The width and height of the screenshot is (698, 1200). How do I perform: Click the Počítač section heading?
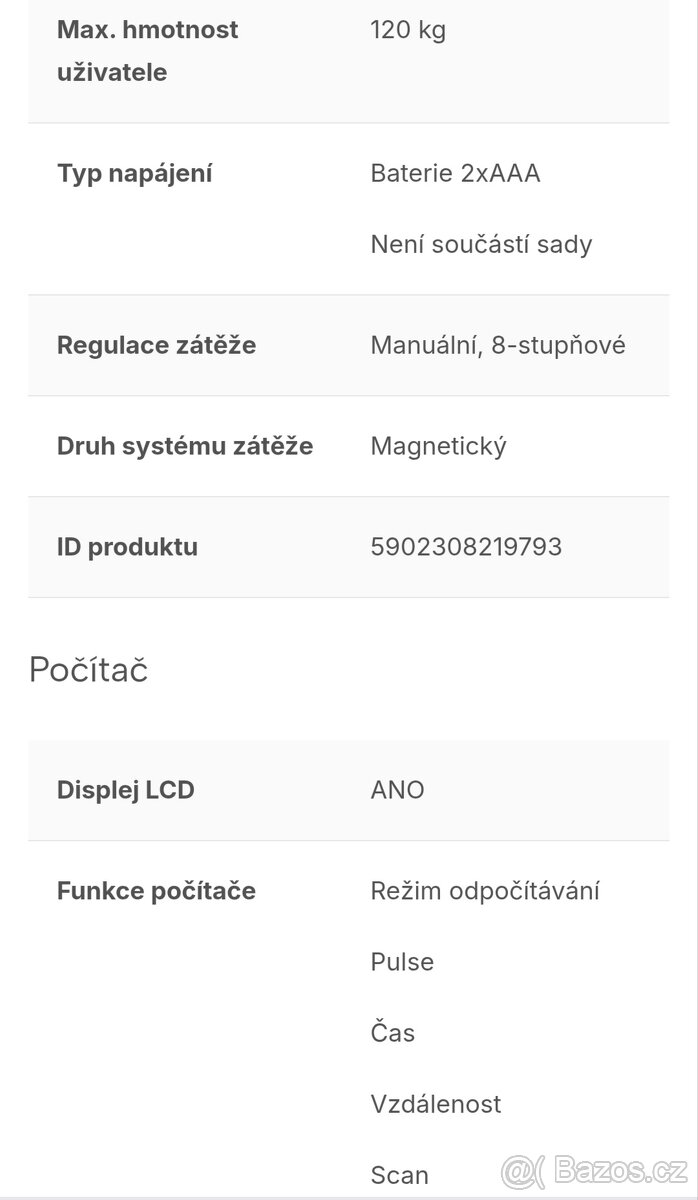88,669
